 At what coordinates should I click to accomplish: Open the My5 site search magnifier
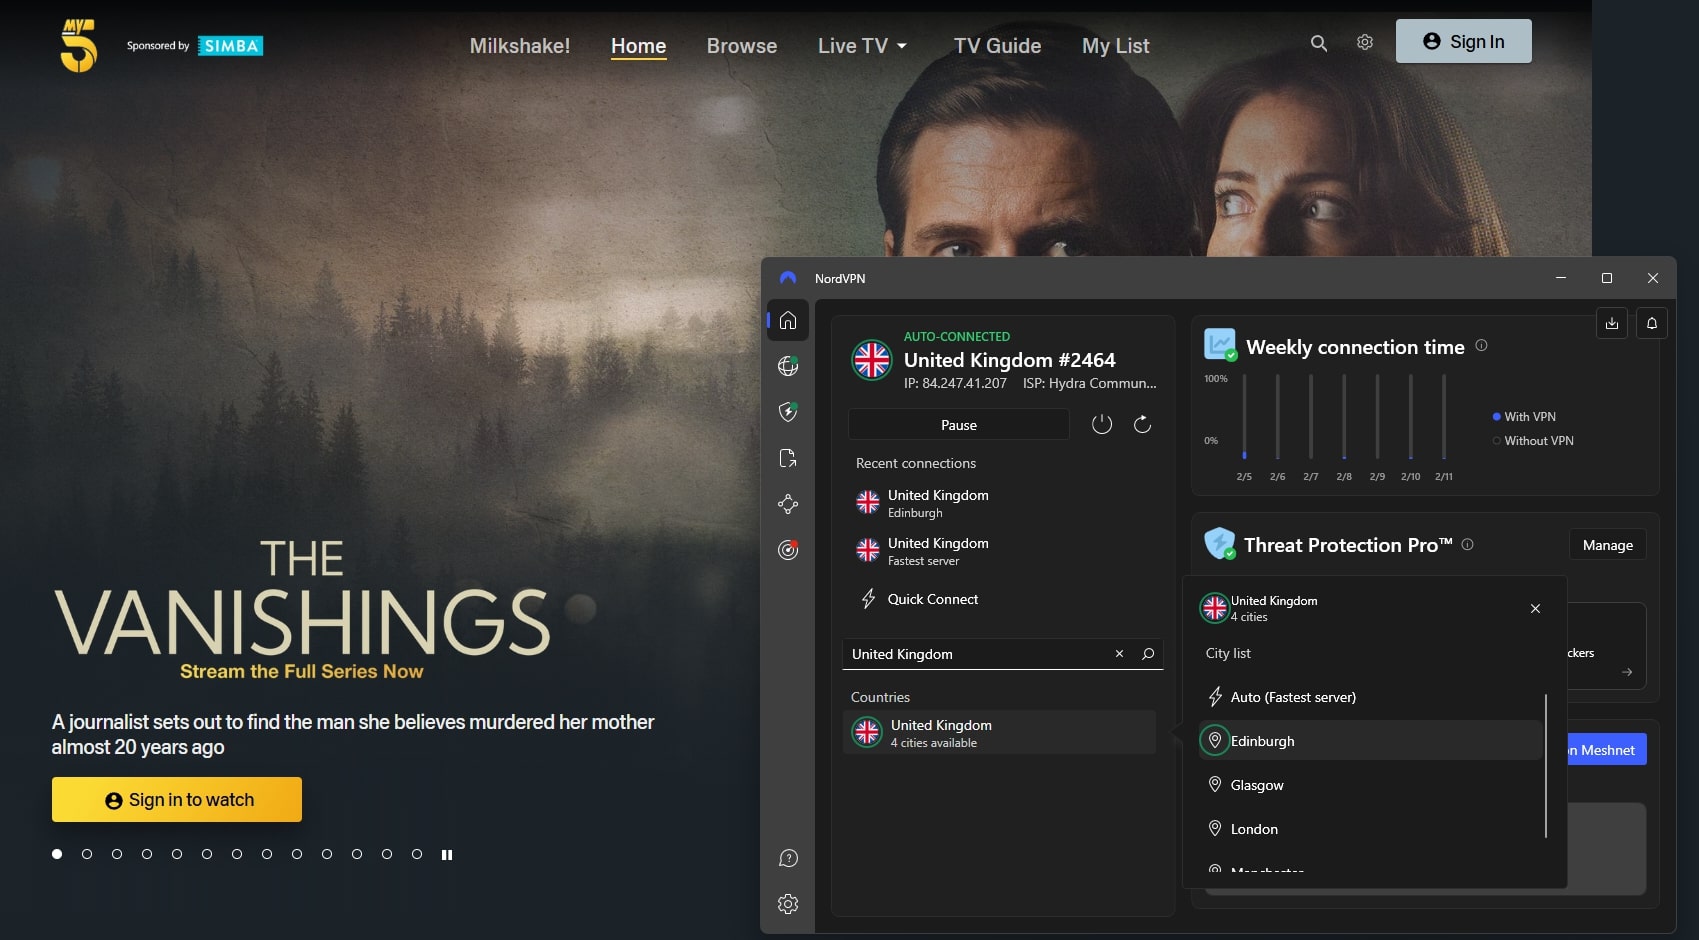tap(1319, 43)
